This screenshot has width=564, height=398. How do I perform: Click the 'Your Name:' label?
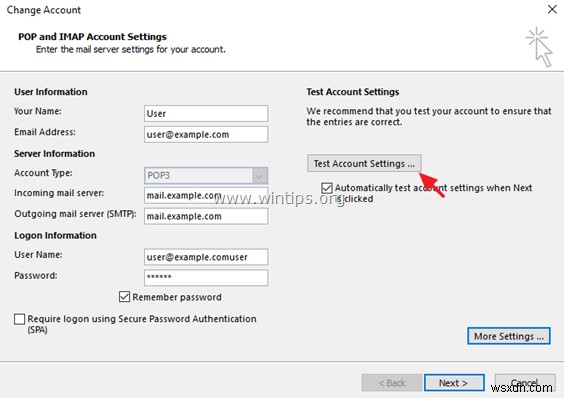click(38, 111)
